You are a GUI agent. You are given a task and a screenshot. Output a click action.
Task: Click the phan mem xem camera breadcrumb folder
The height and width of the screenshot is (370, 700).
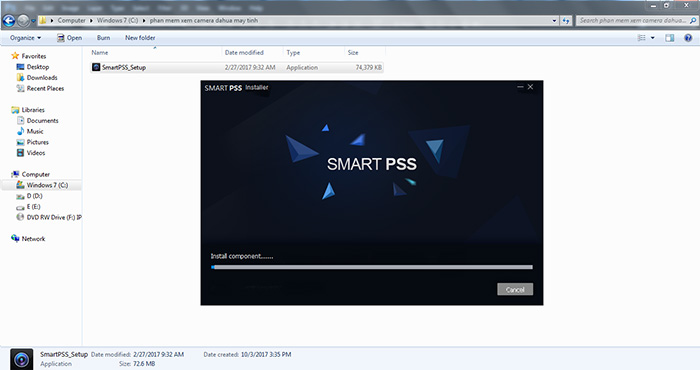coord(204,21)
